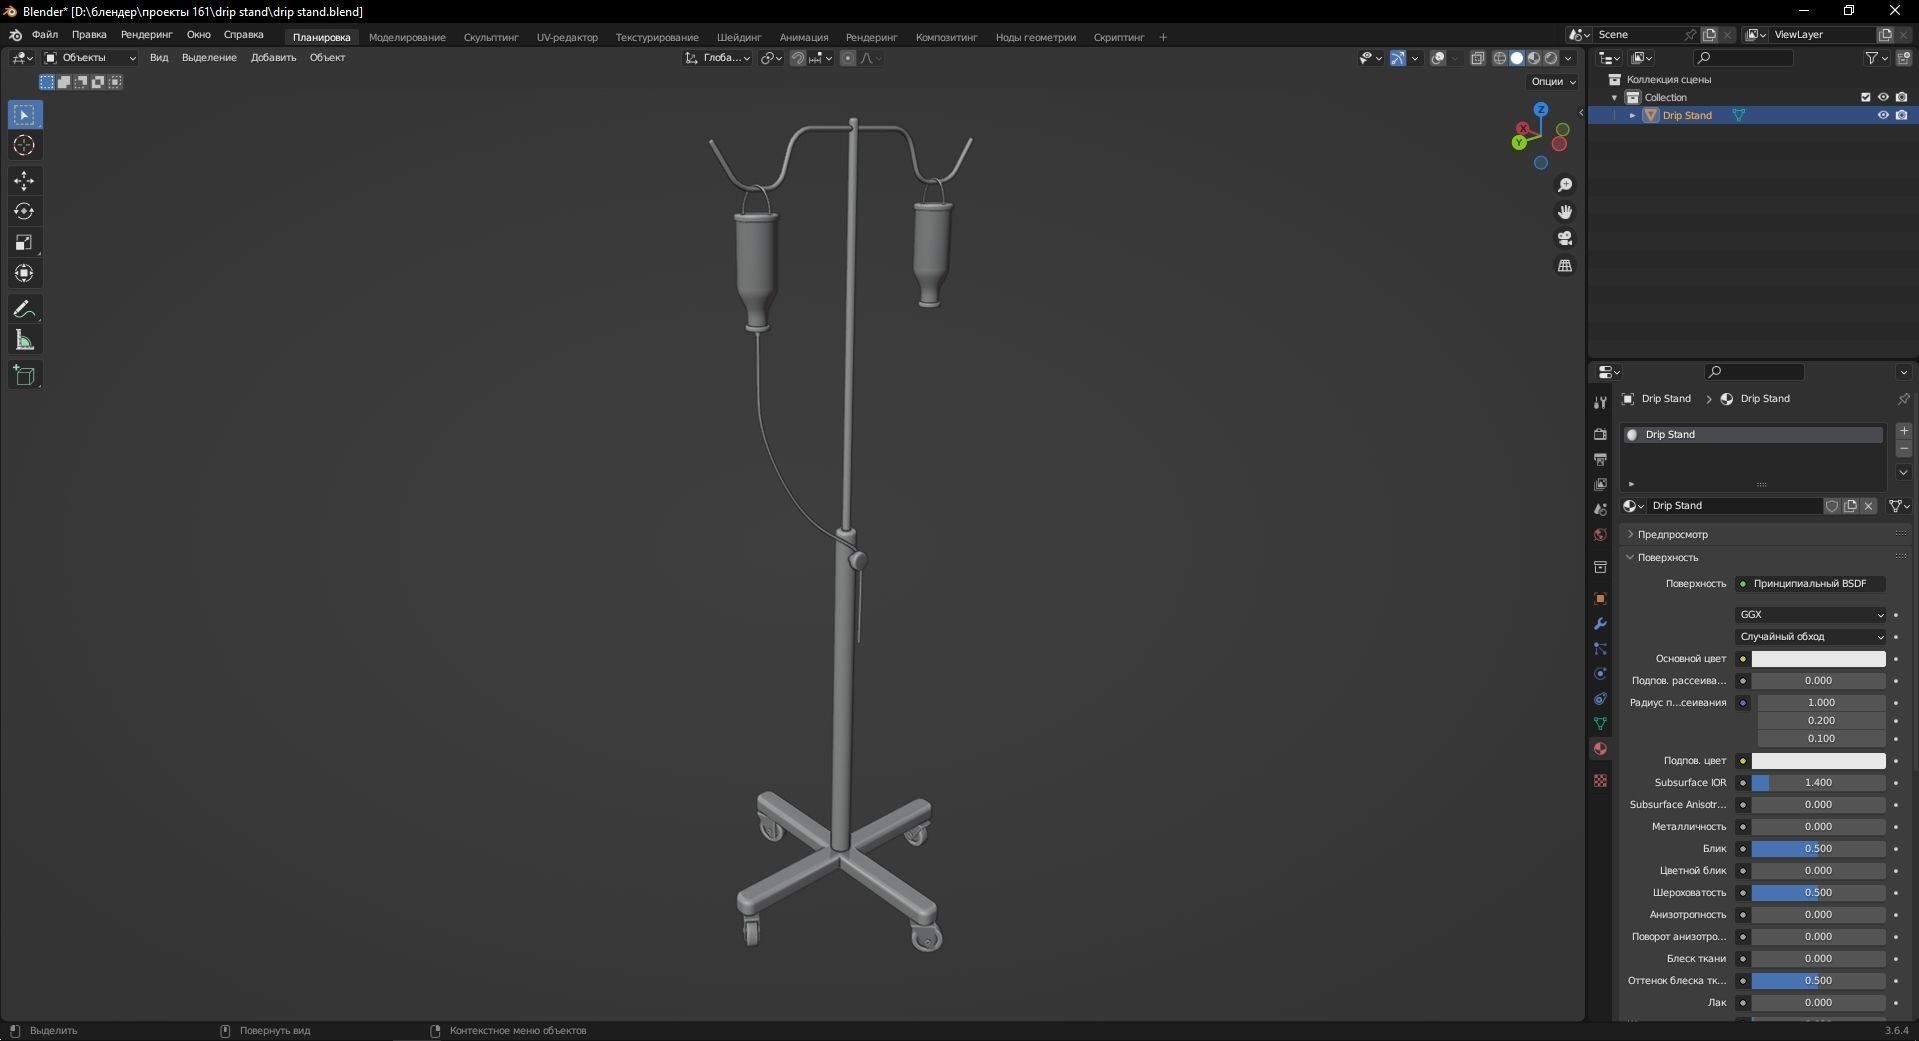This screenshot has width=1919, height=1041.
Task: Click the zoom view magnifier icon
Action: (1565, 185)
